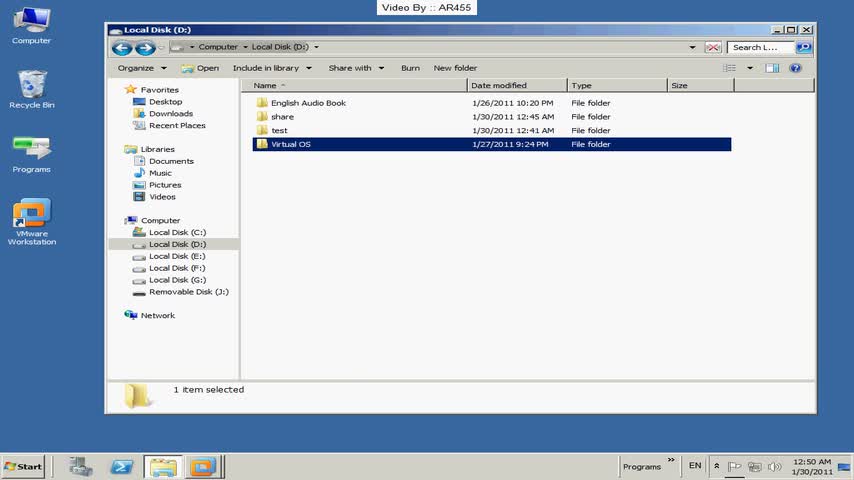Click the volume speaker tray icon
The image size is (854, 480).
click(774, 466)
